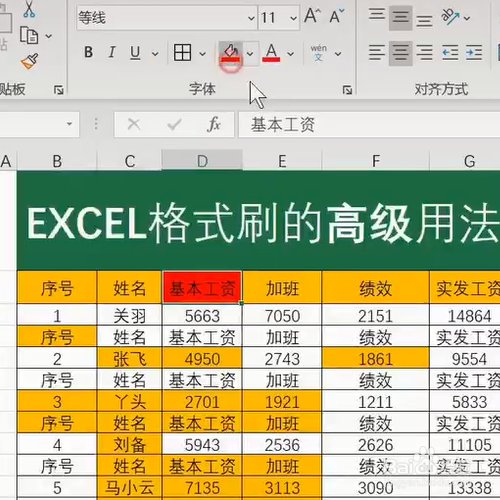Viewport: 500px width, 500px height.
Task: Expand the text orientation options arrow
Action: (x=467, y=18)
